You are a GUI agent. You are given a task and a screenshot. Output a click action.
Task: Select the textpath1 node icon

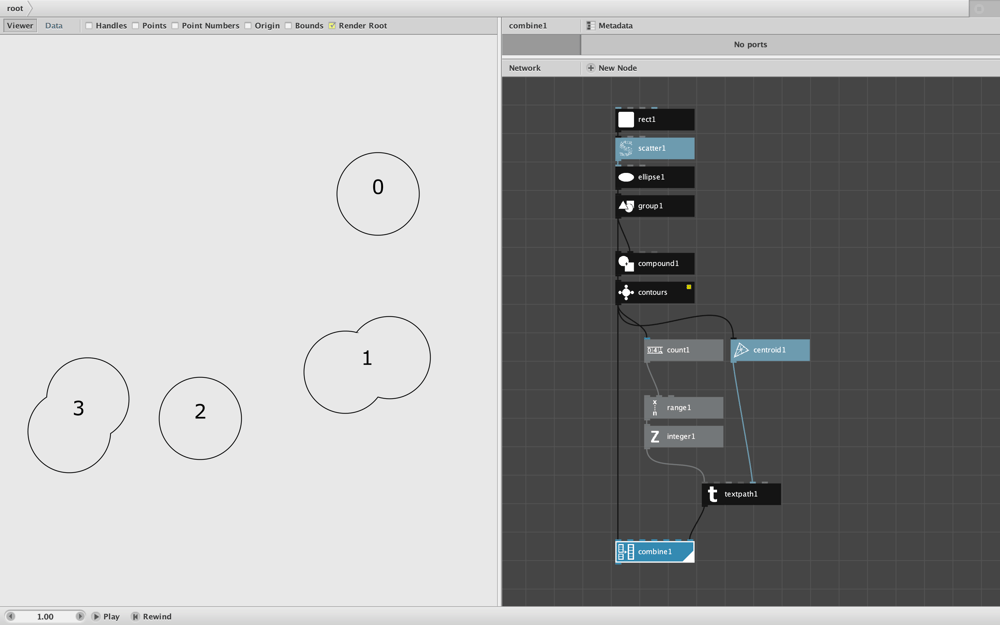tap(712, 494)
